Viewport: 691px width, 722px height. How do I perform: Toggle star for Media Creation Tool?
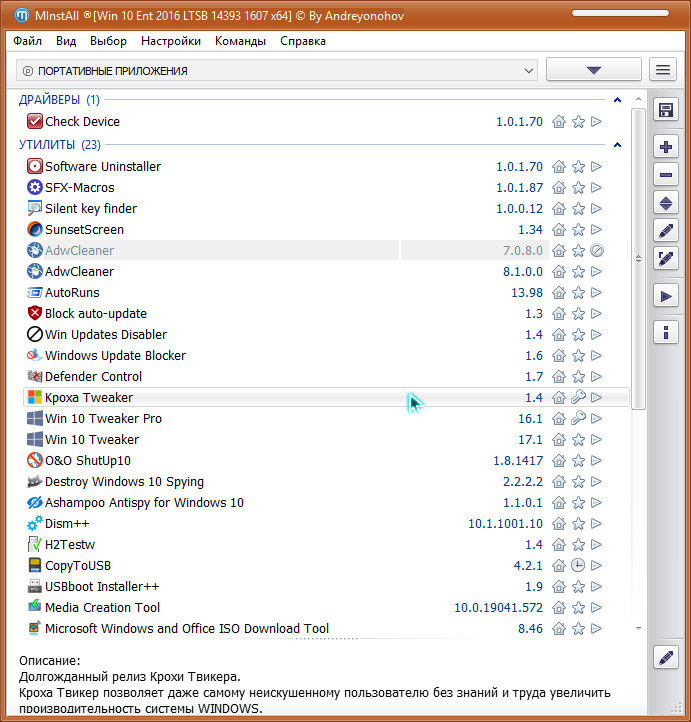click(x=578, y=608)
